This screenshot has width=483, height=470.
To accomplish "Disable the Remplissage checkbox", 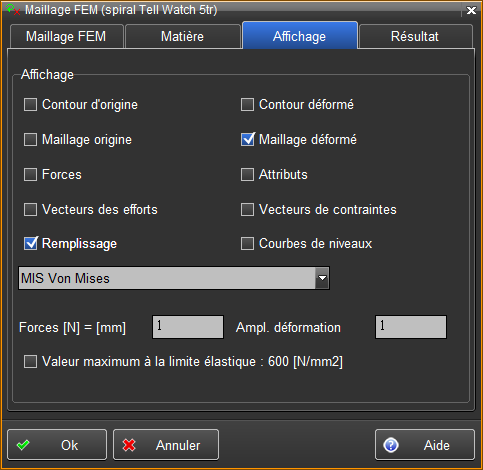I will (30, 243).
